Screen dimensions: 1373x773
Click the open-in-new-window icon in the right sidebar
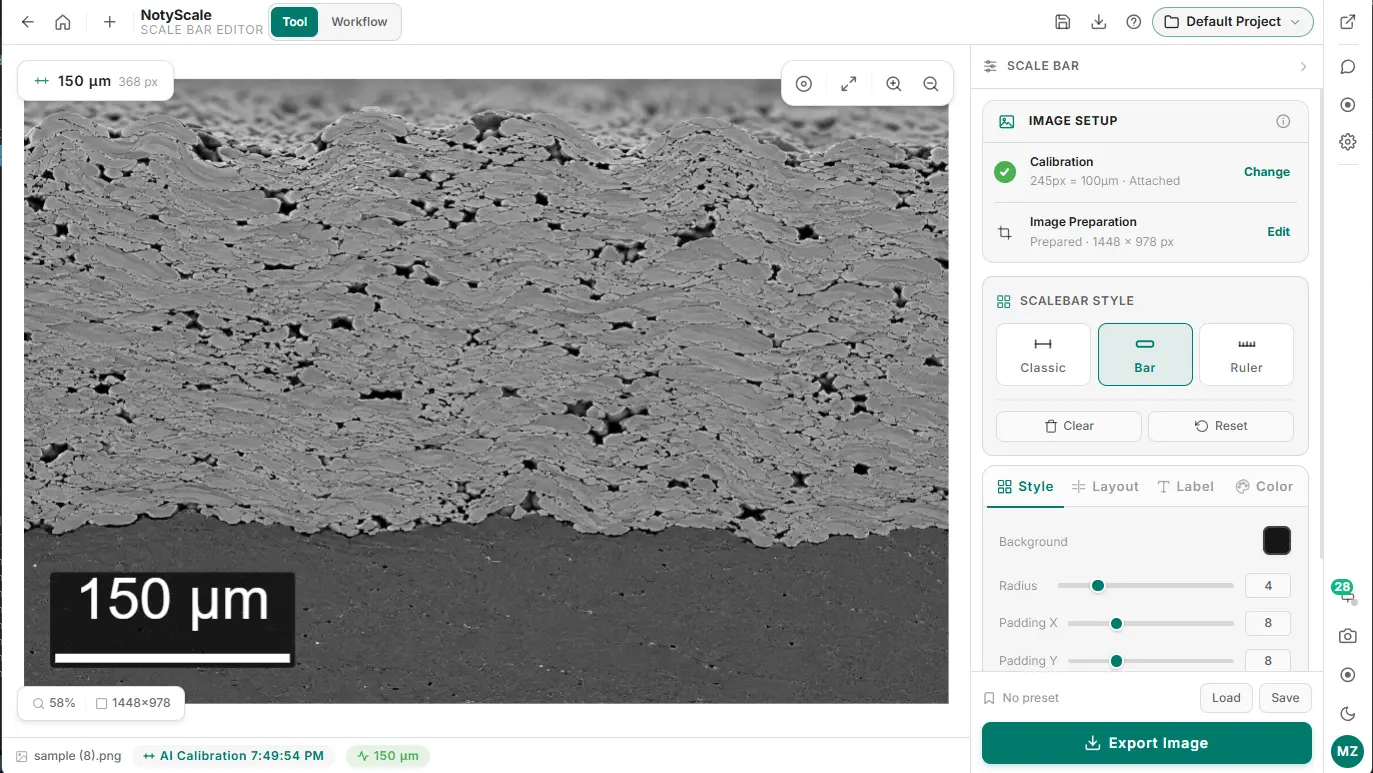pos(1348,22)
